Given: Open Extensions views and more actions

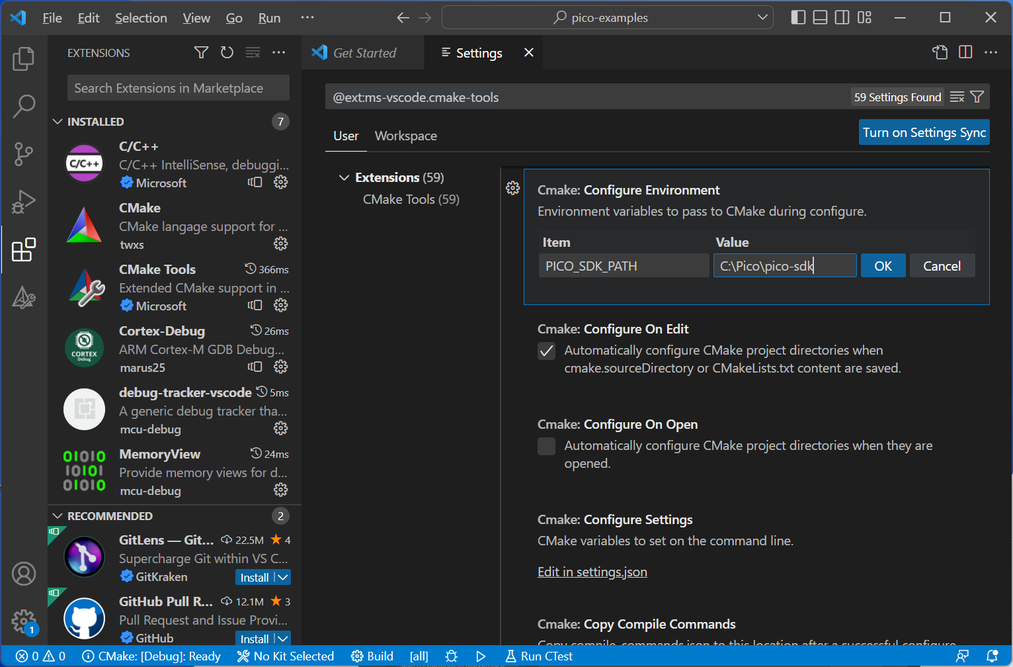Looking at the screenshot, I should pyautogui.click(x=278, y=52).
